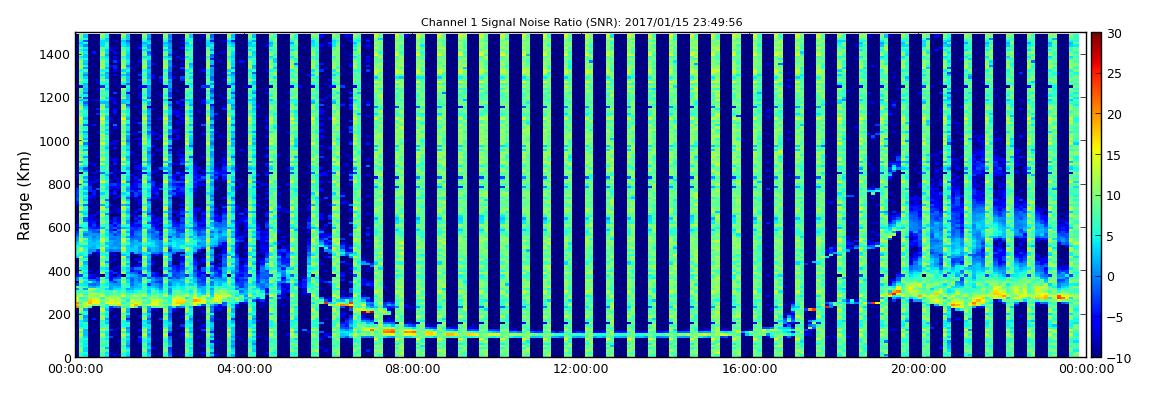
Task: Click the SNR color scale bar
Action: 1096,195
